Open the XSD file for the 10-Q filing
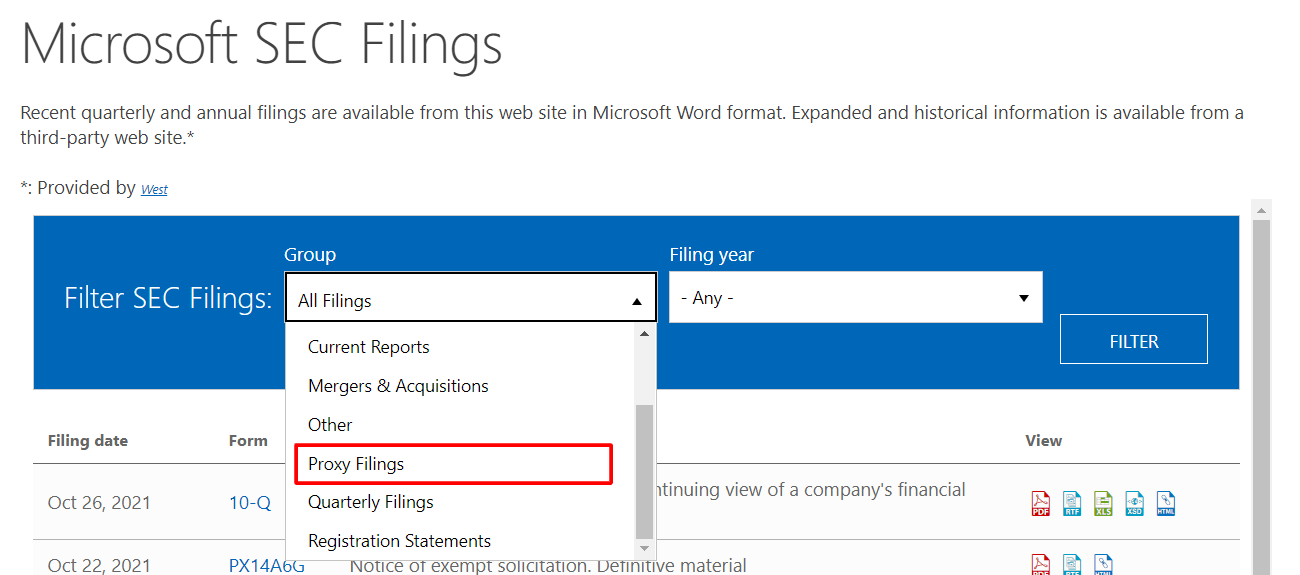Viewport: 1300px width, 575px height. coord(1134,503)
